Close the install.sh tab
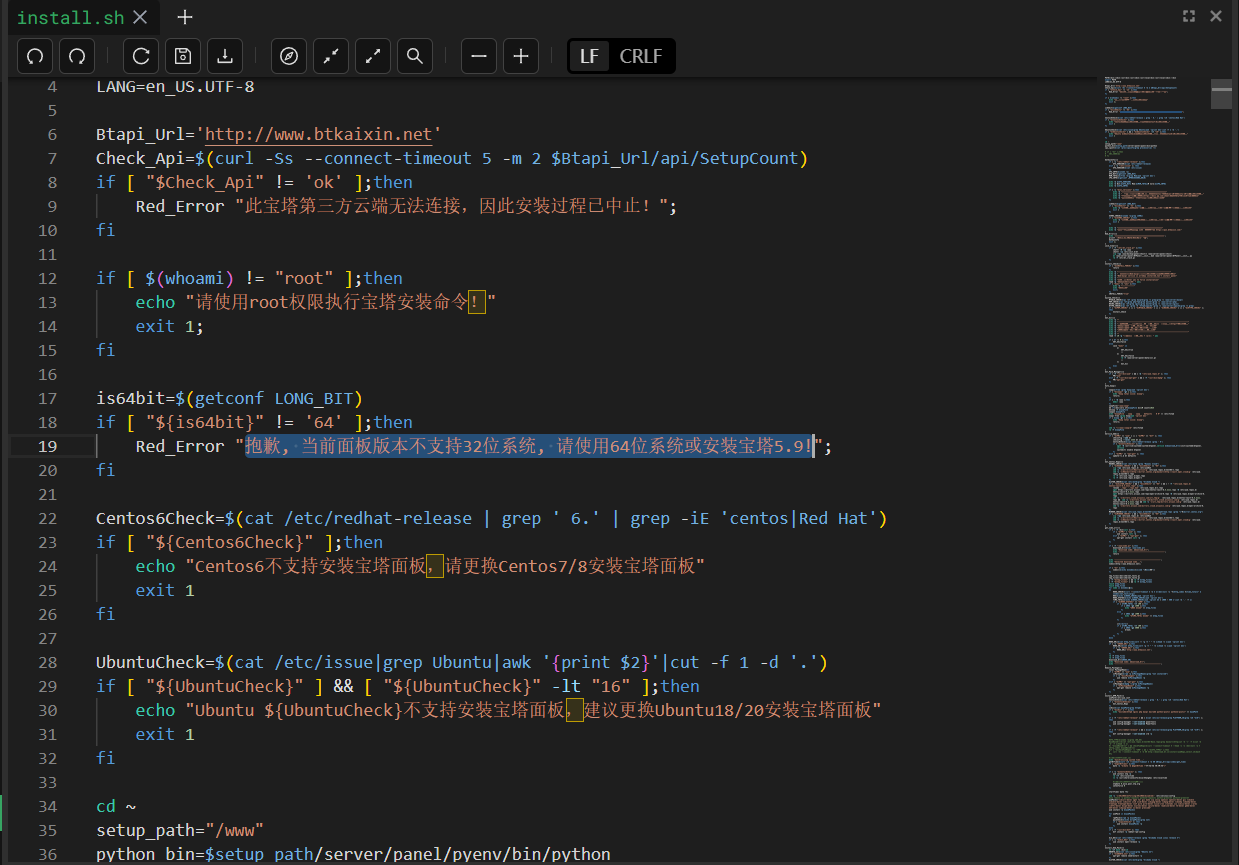 click(x=140, y=17)
